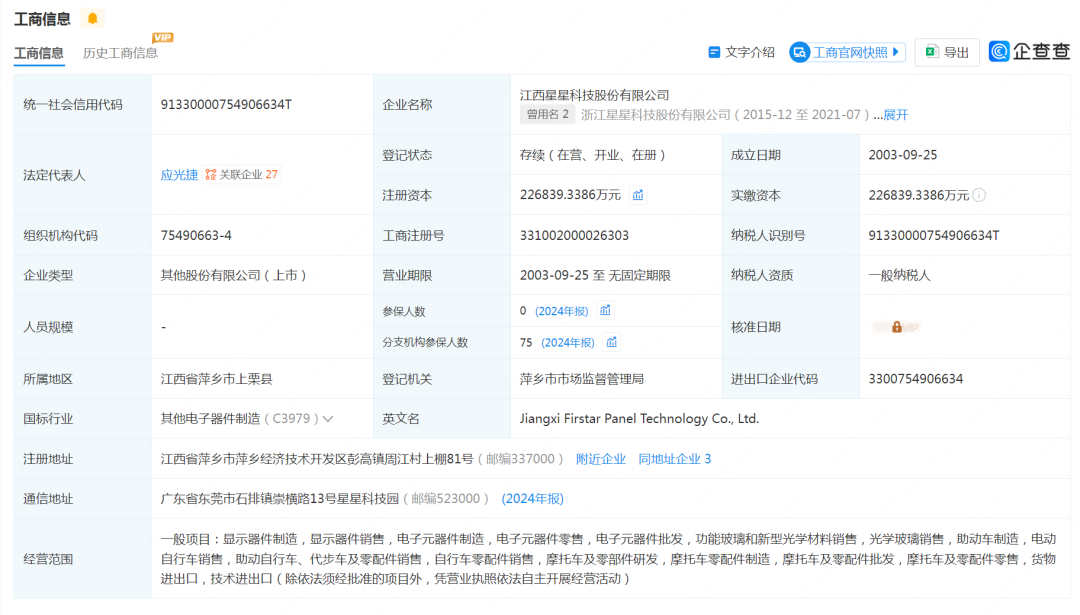1080x615 pixels.
Task: Select the 经营范围 description text
Action: point(608,559)
